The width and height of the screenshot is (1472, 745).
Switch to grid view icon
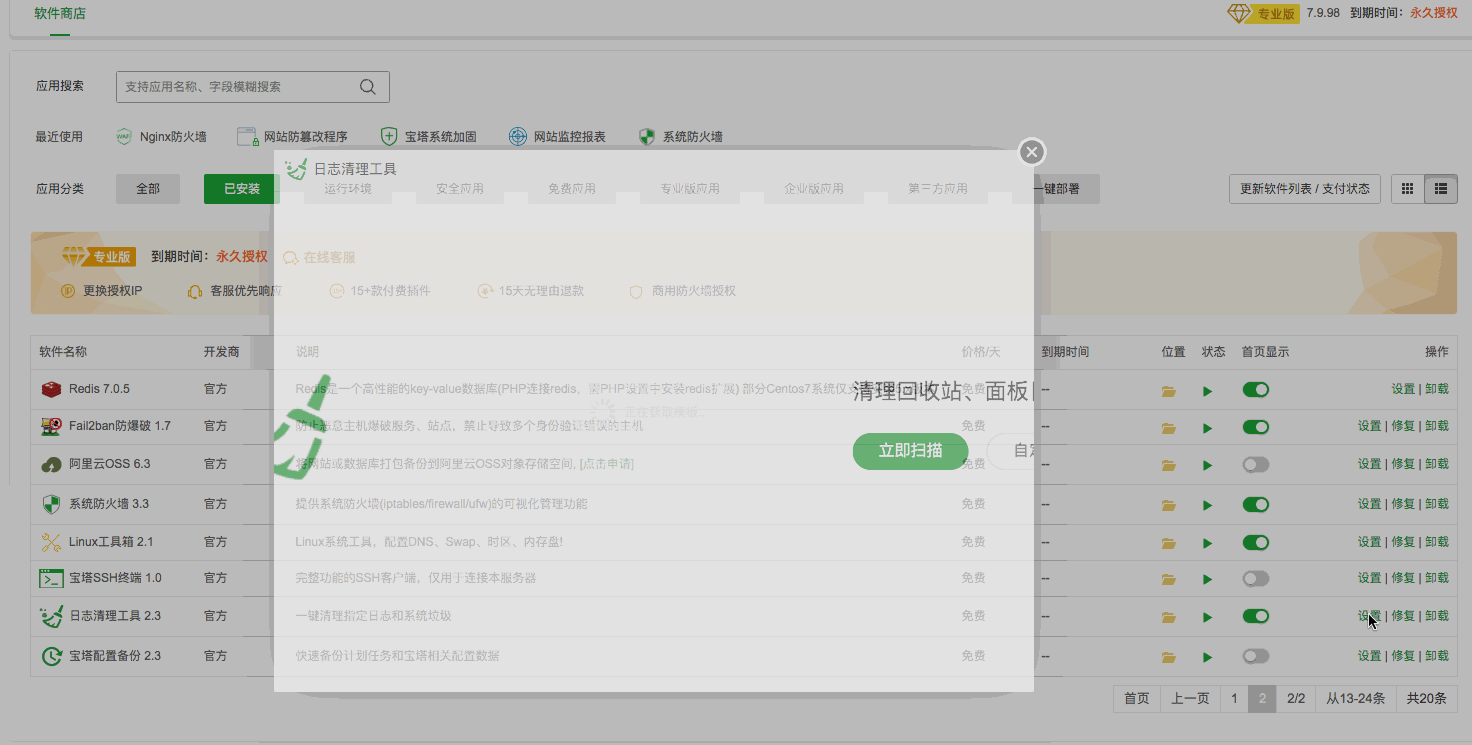[x=1407, y=189]
